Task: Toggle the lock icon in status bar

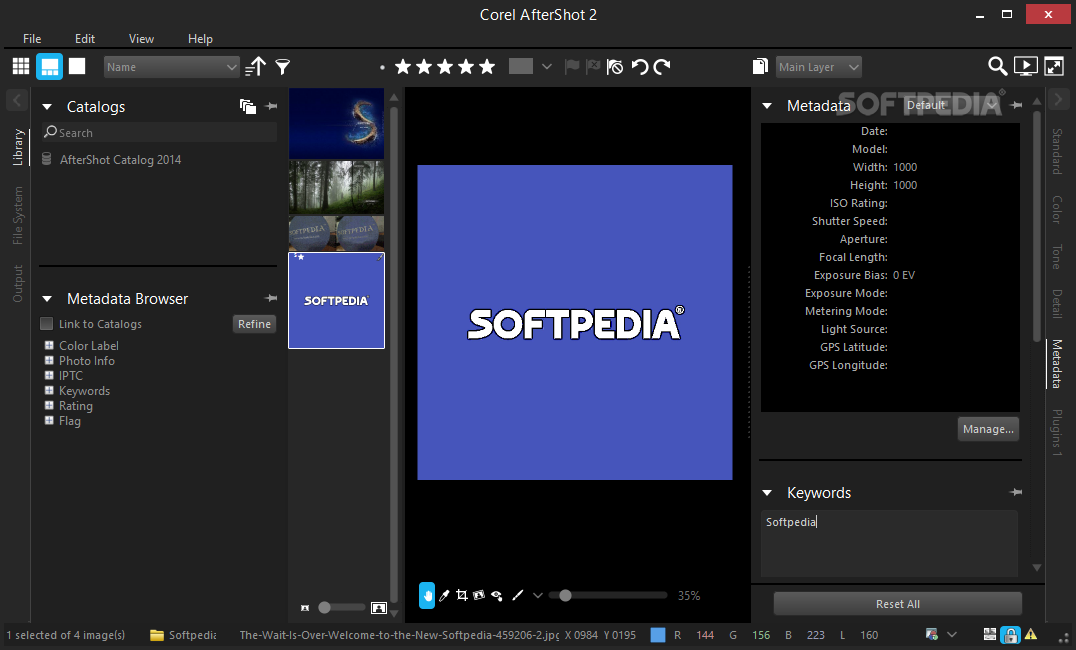Action: tap(1010, 635)
